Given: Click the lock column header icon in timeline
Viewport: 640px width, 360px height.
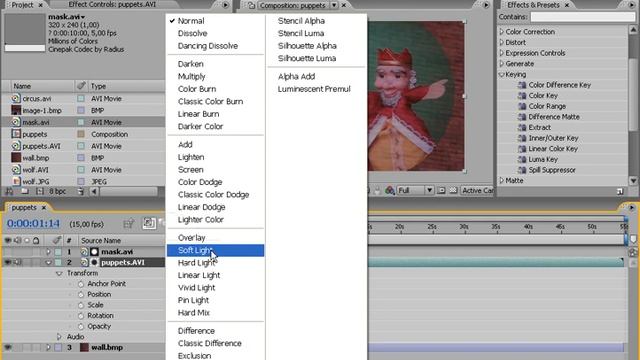Looking at the screenshot, I should click(36, 240).
